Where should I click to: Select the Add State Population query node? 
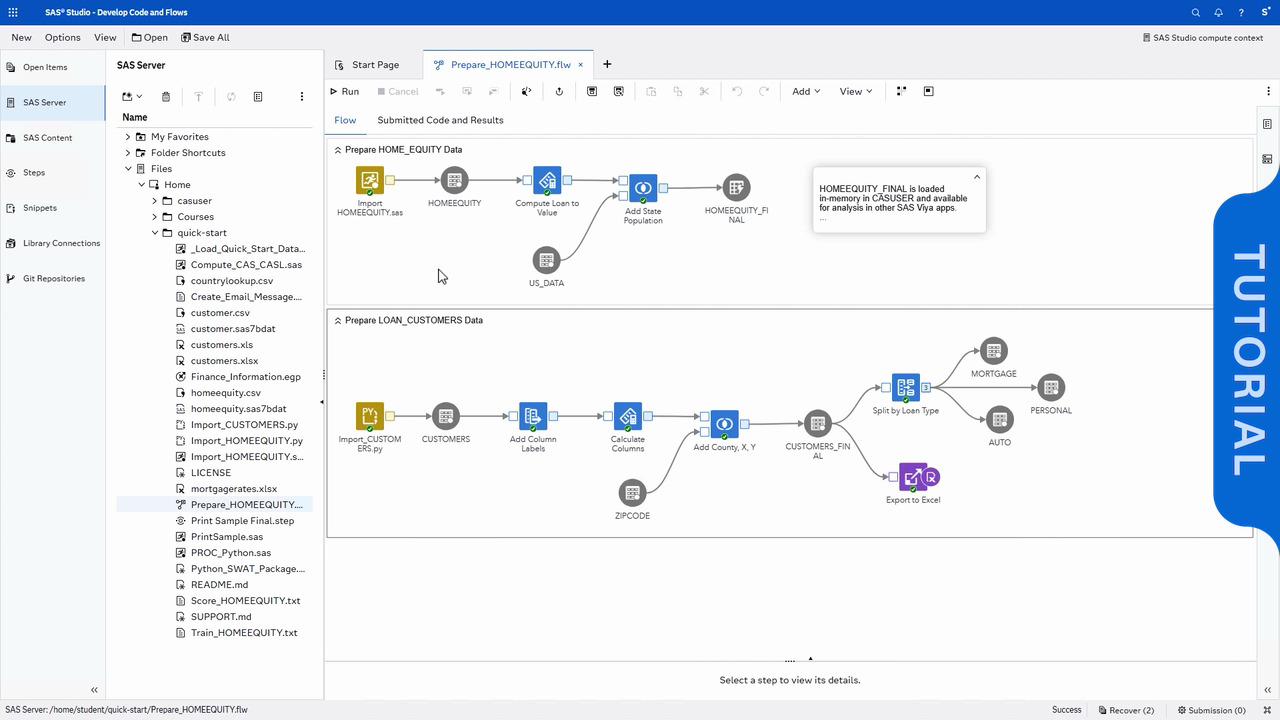[x=643, y=188]
